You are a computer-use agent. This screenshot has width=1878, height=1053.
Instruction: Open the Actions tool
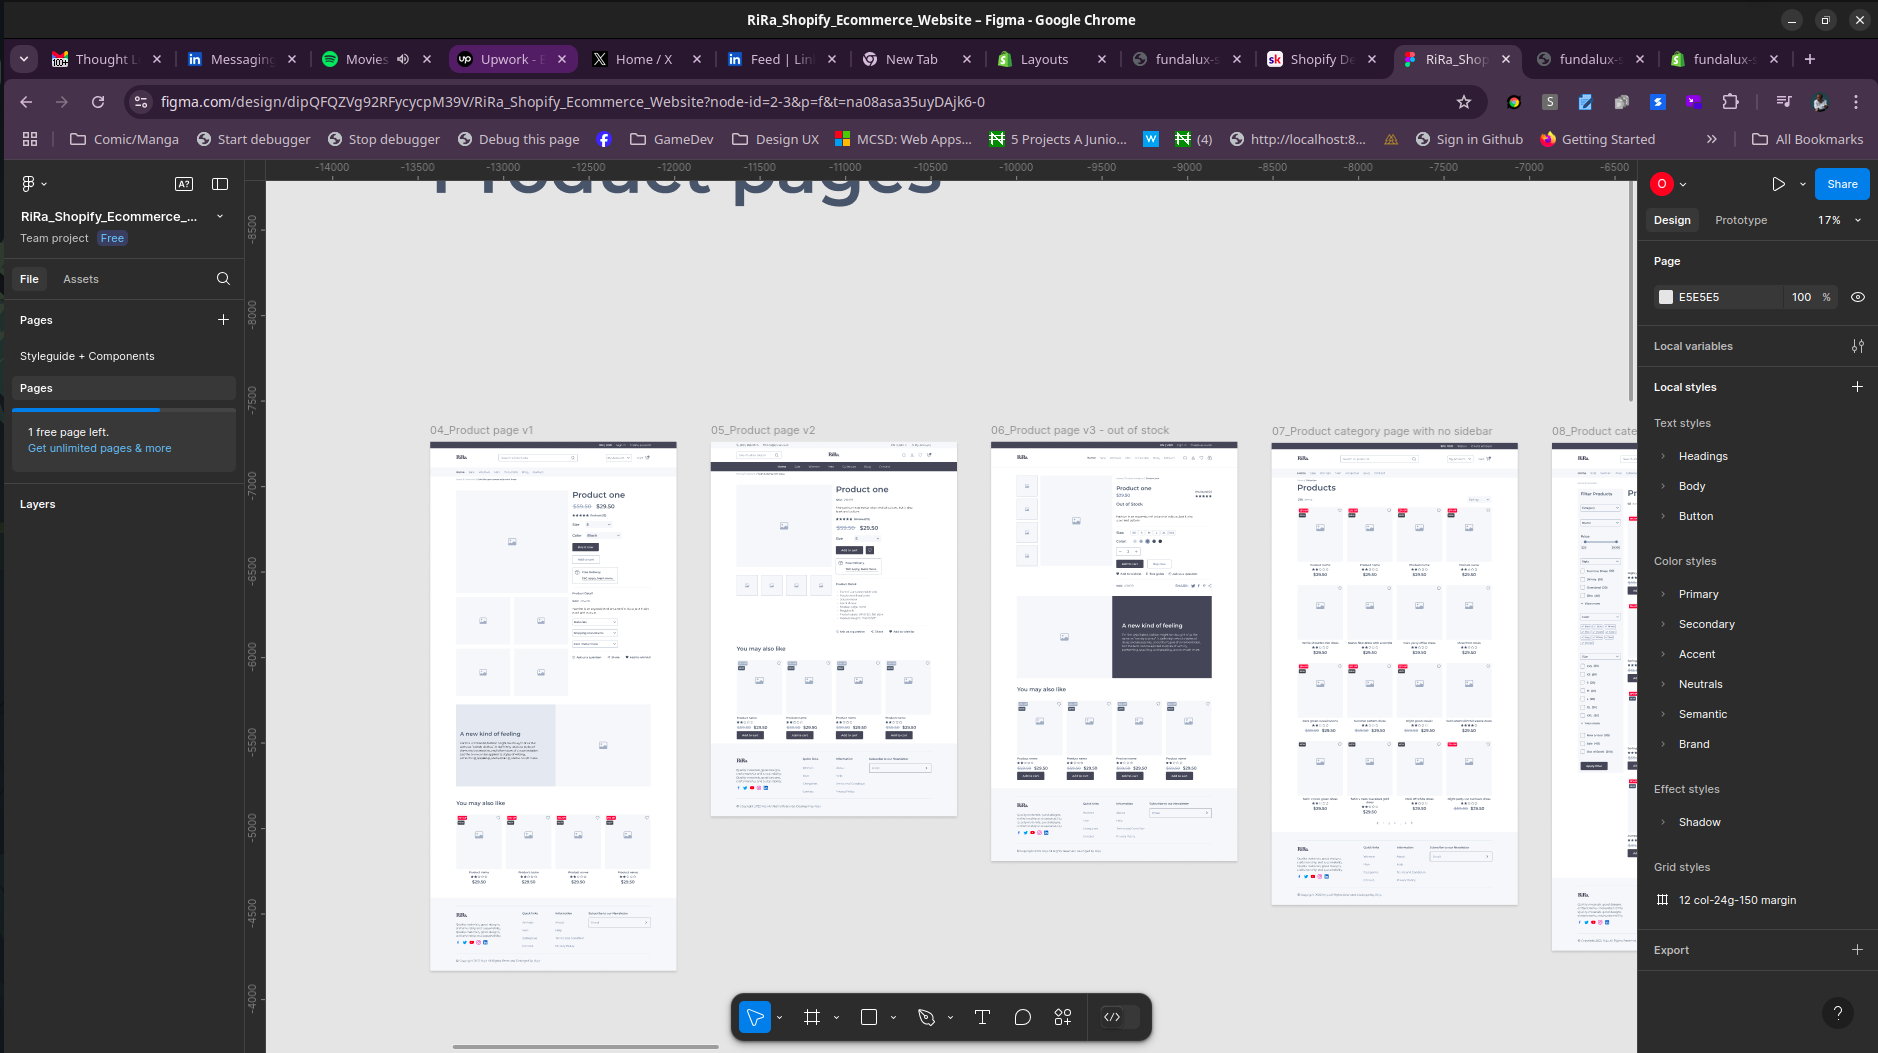point(1063,1017)
